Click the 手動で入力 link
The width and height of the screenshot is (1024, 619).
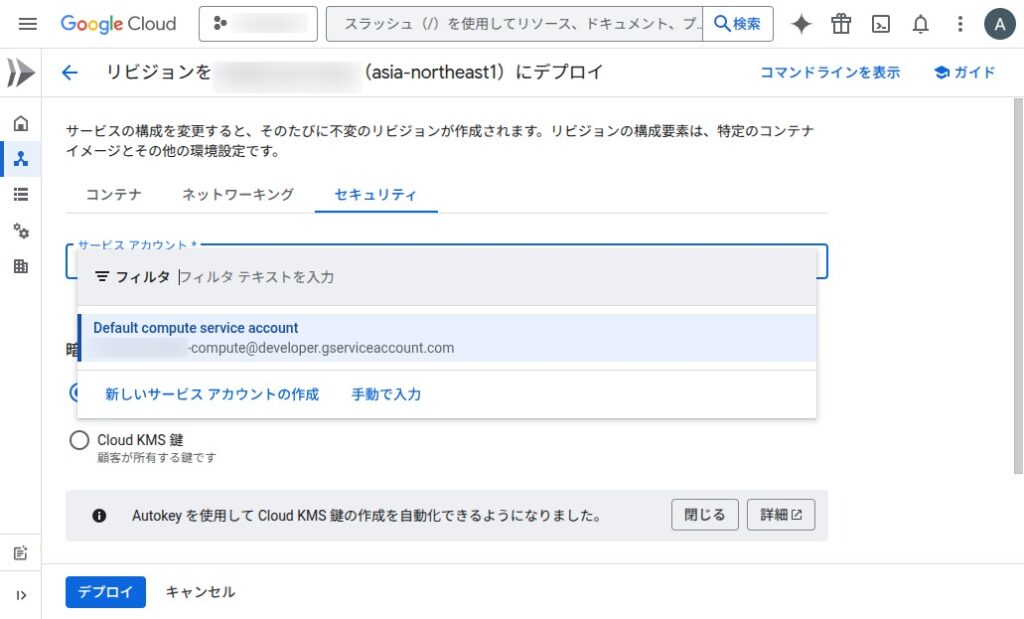click(x=386, y=395)
